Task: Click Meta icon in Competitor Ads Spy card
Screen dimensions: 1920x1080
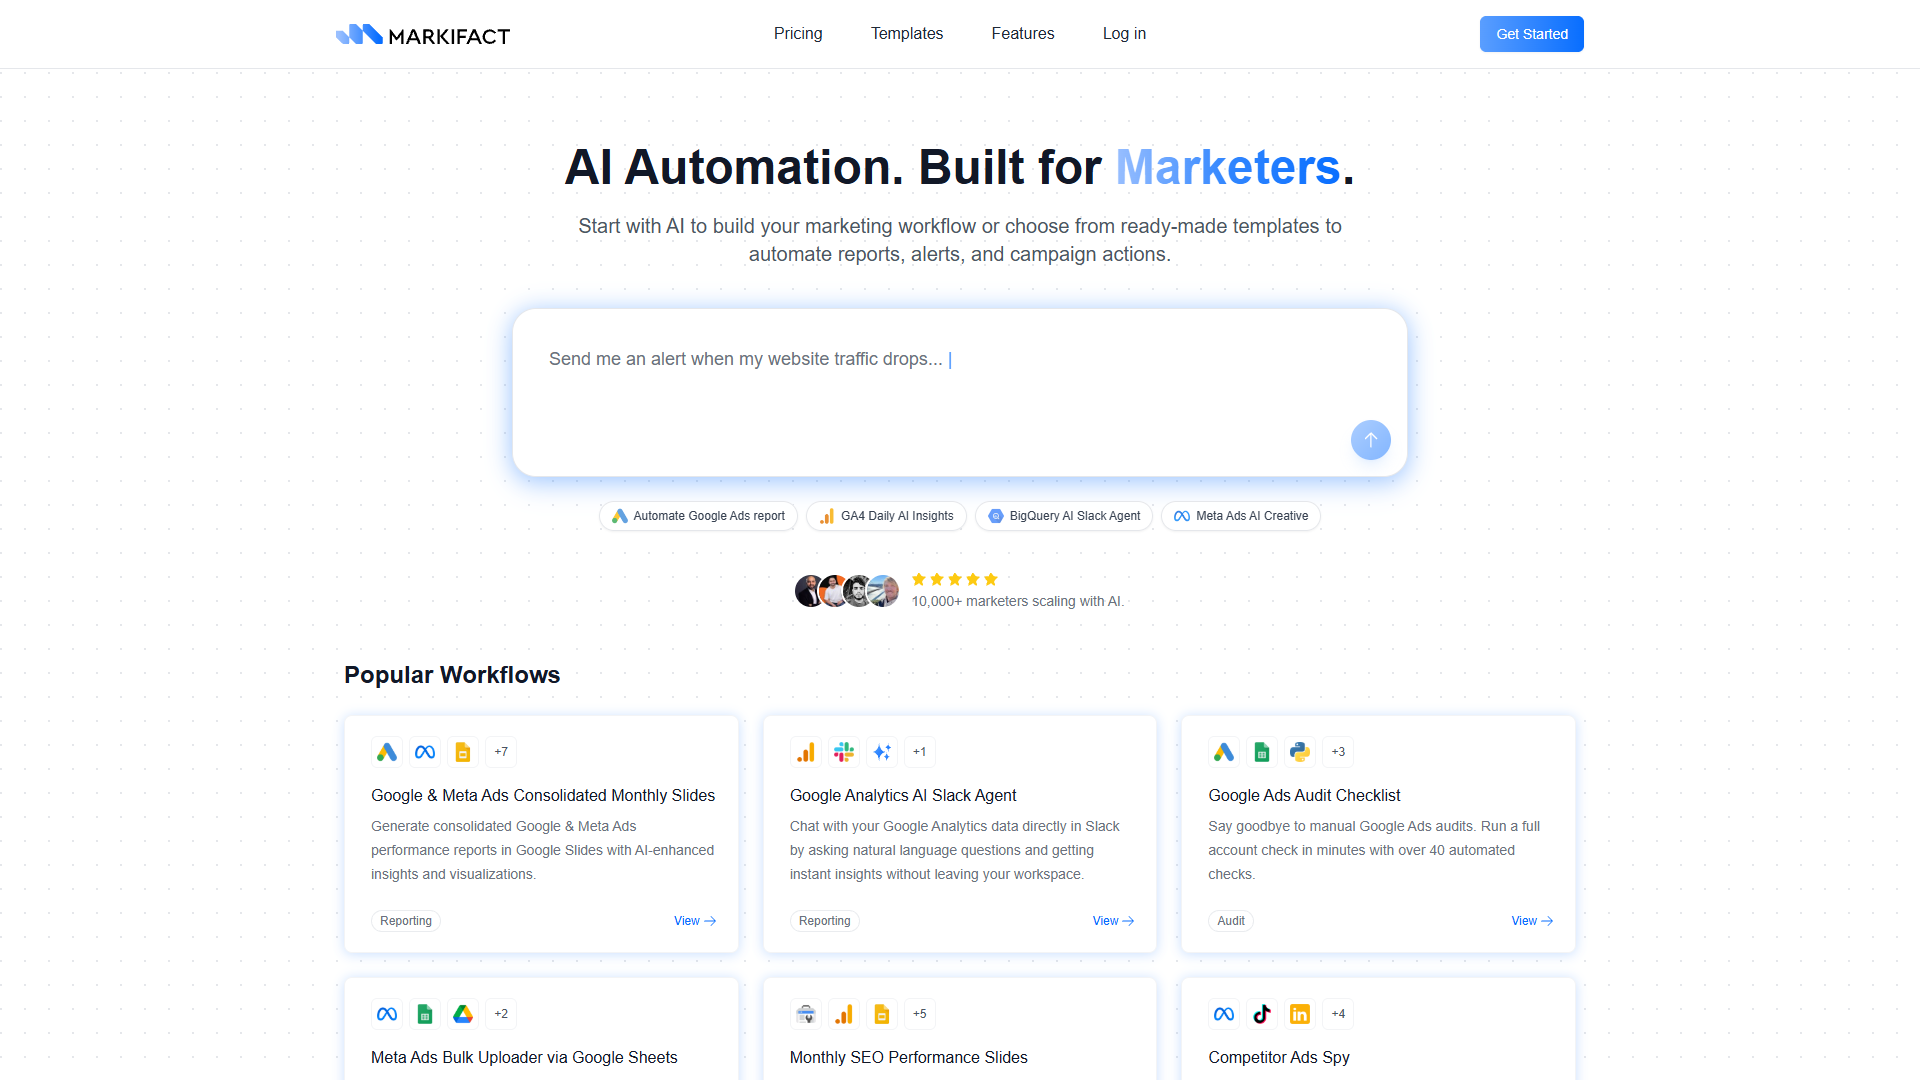Action: 1224,1014
